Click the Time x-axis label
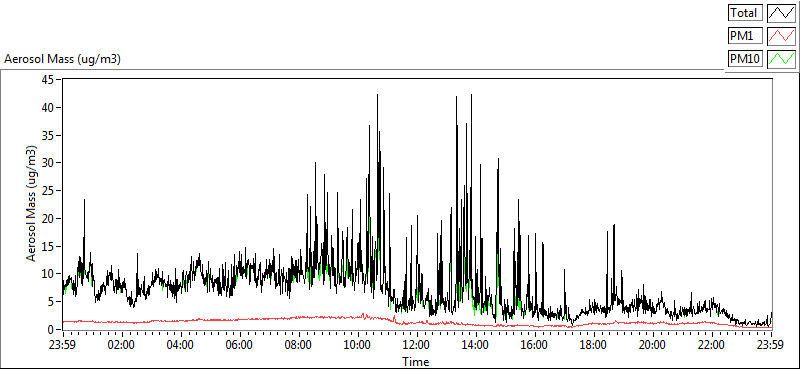The width and height of the screenshot is (800, 369). click(x=415, y=362)
